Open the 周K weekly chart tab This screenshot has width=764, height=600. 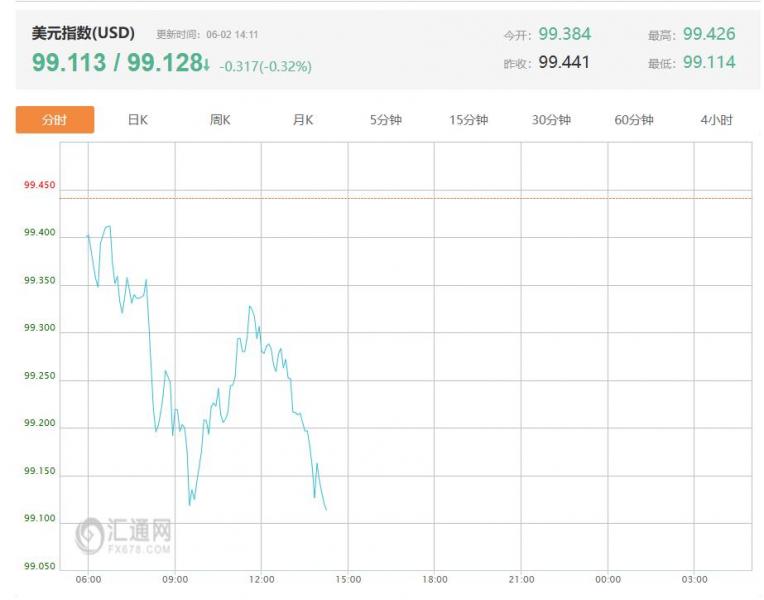[220, 119]
